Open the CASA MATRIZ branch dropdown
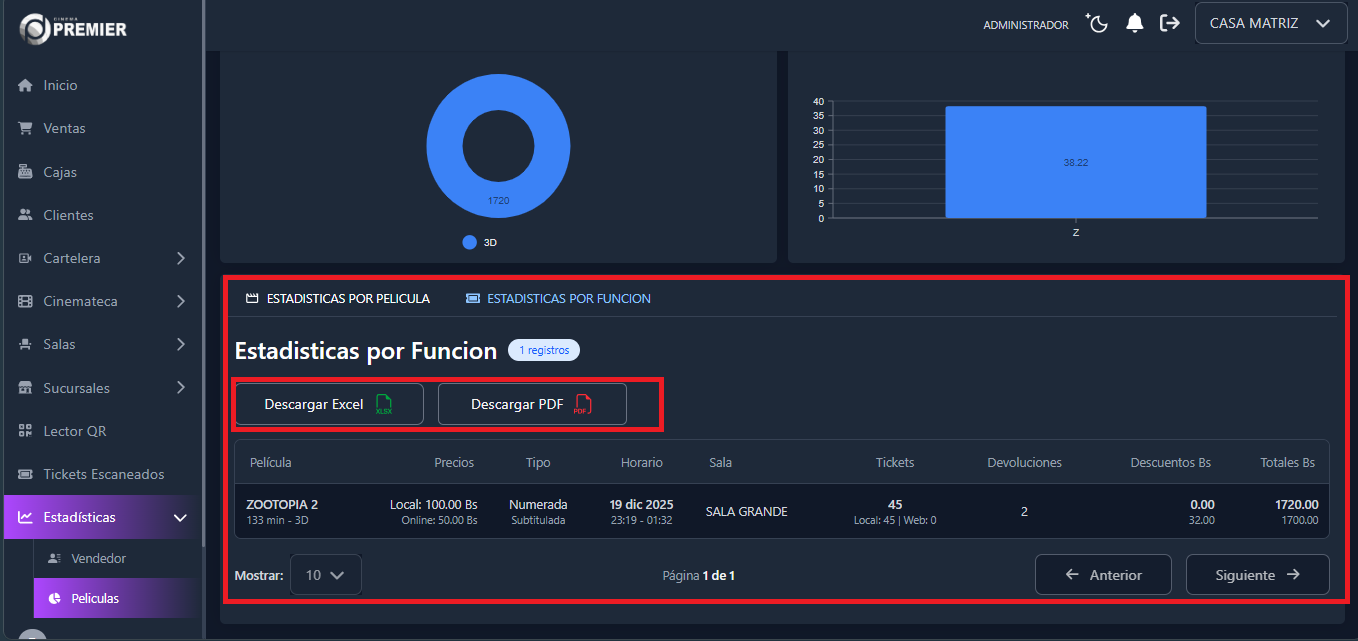The image size is (1358, 641). point(1270,24)
